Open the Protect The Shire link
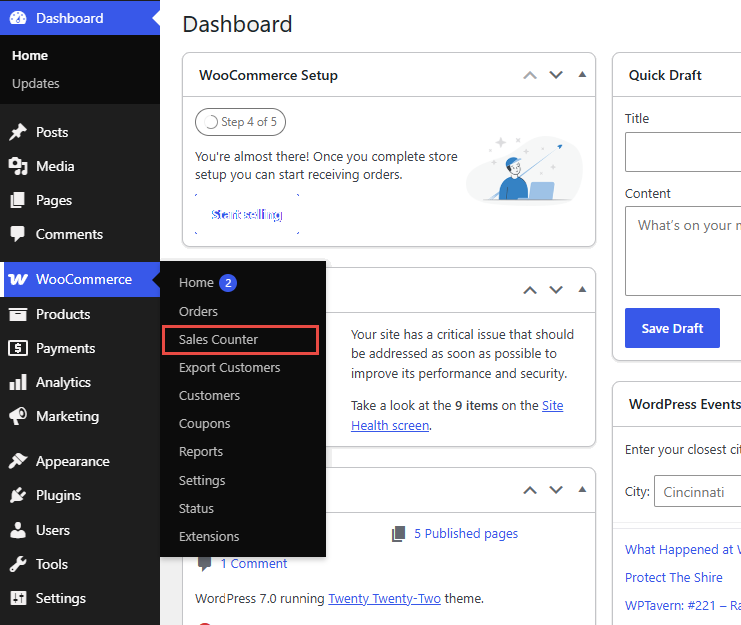Screen dimensions: 741x625 673,577
